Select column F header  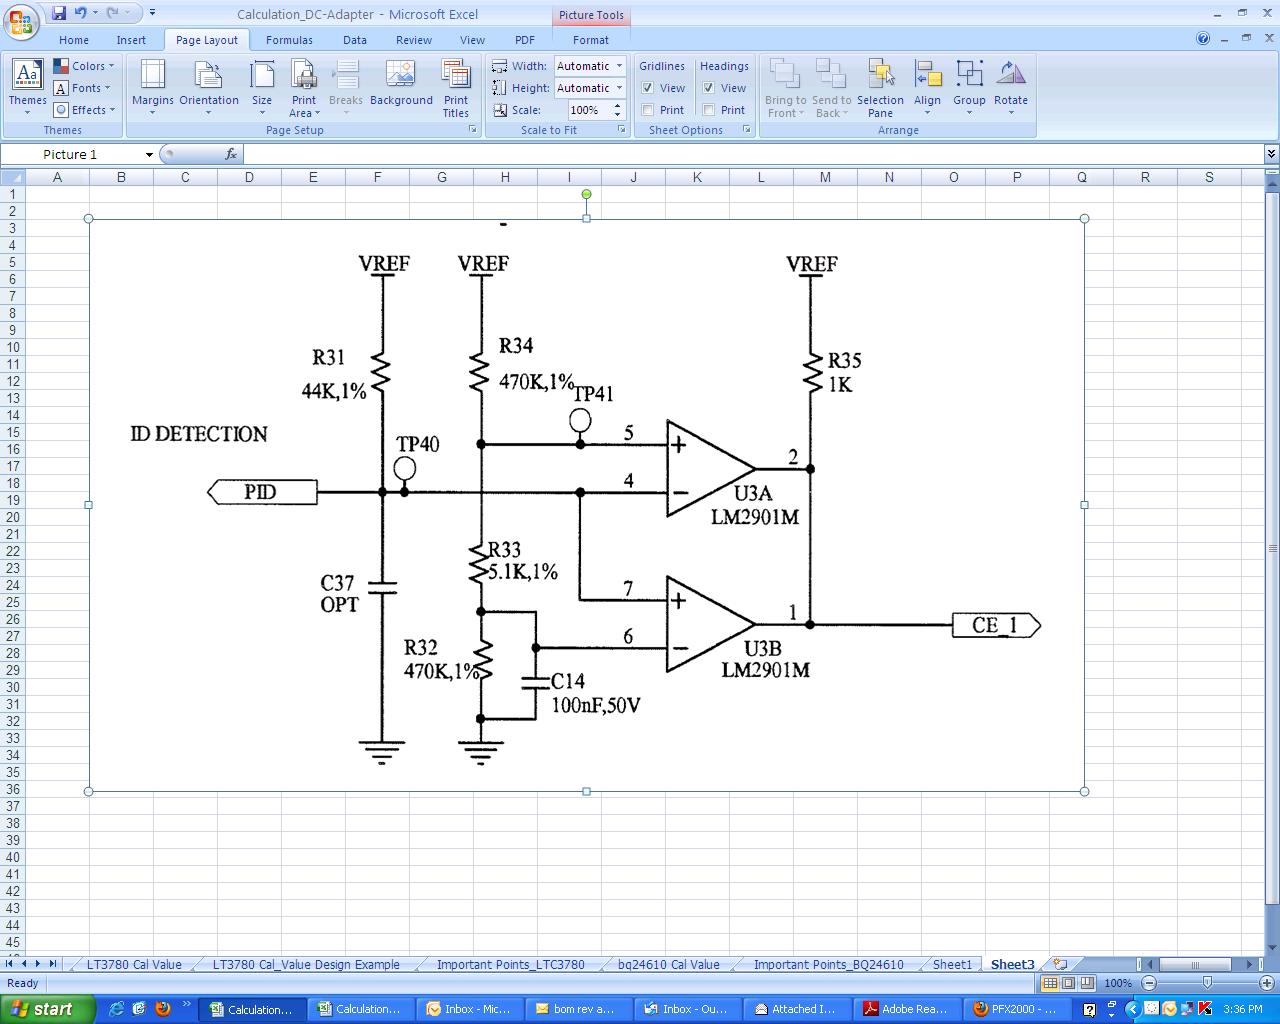pyautogui.click(x=377, y=177)
